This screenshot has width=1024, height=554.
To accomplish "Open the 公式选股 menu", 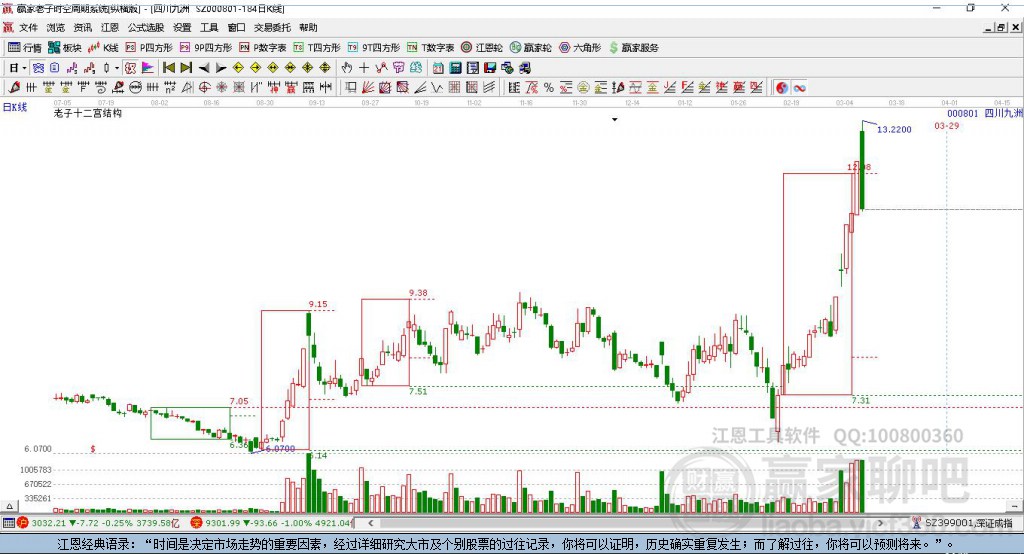I will coord(146,27).
